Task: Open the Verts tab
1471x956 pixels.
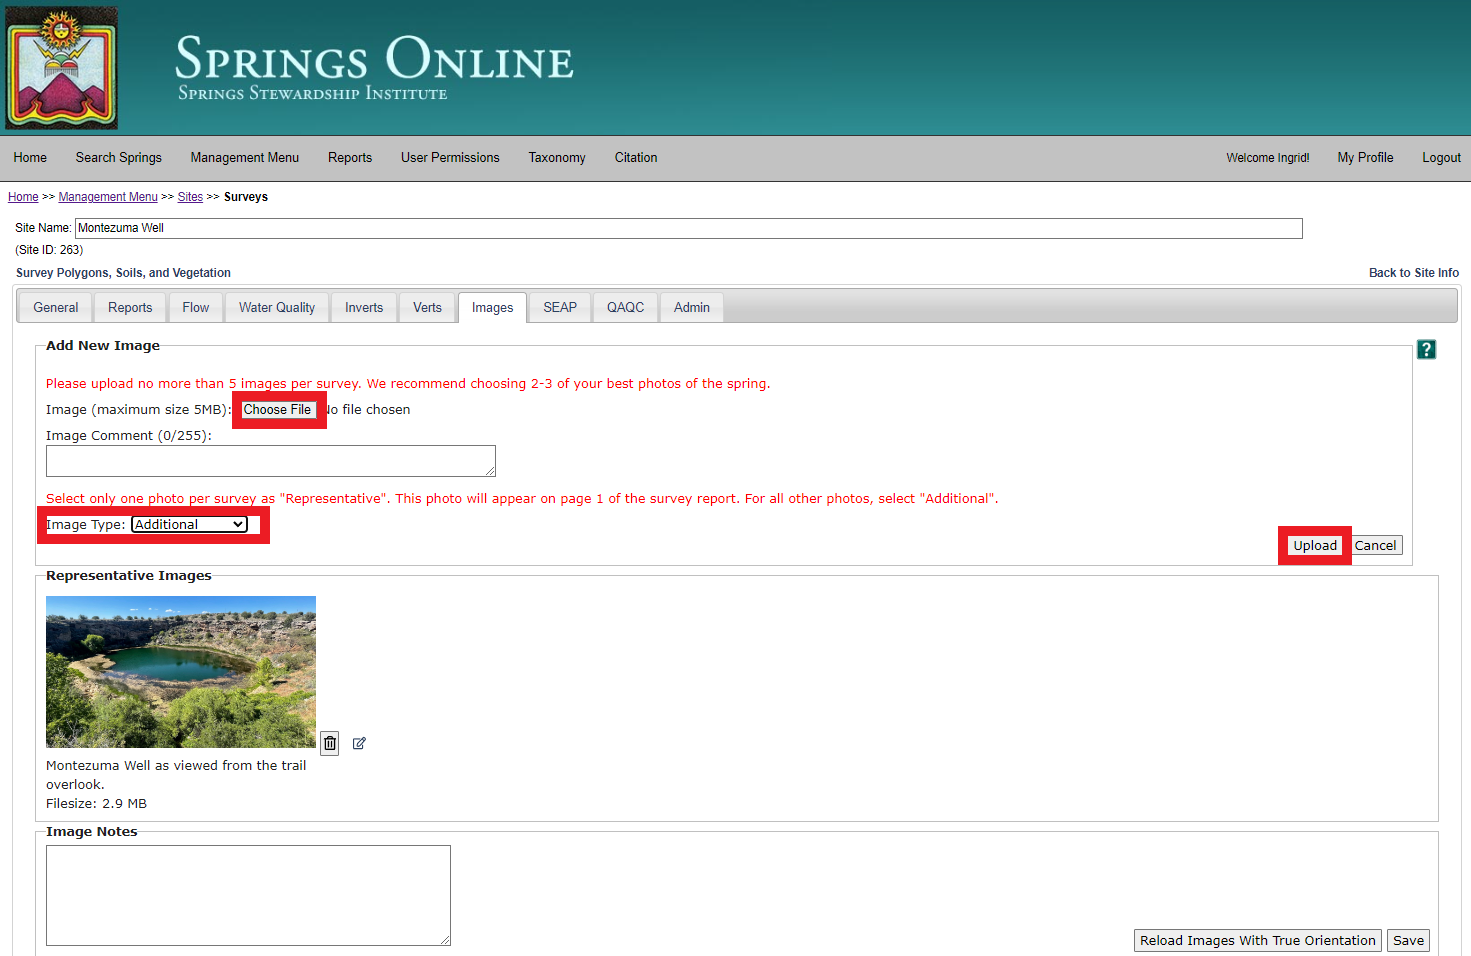Action: tap(427, 307)
